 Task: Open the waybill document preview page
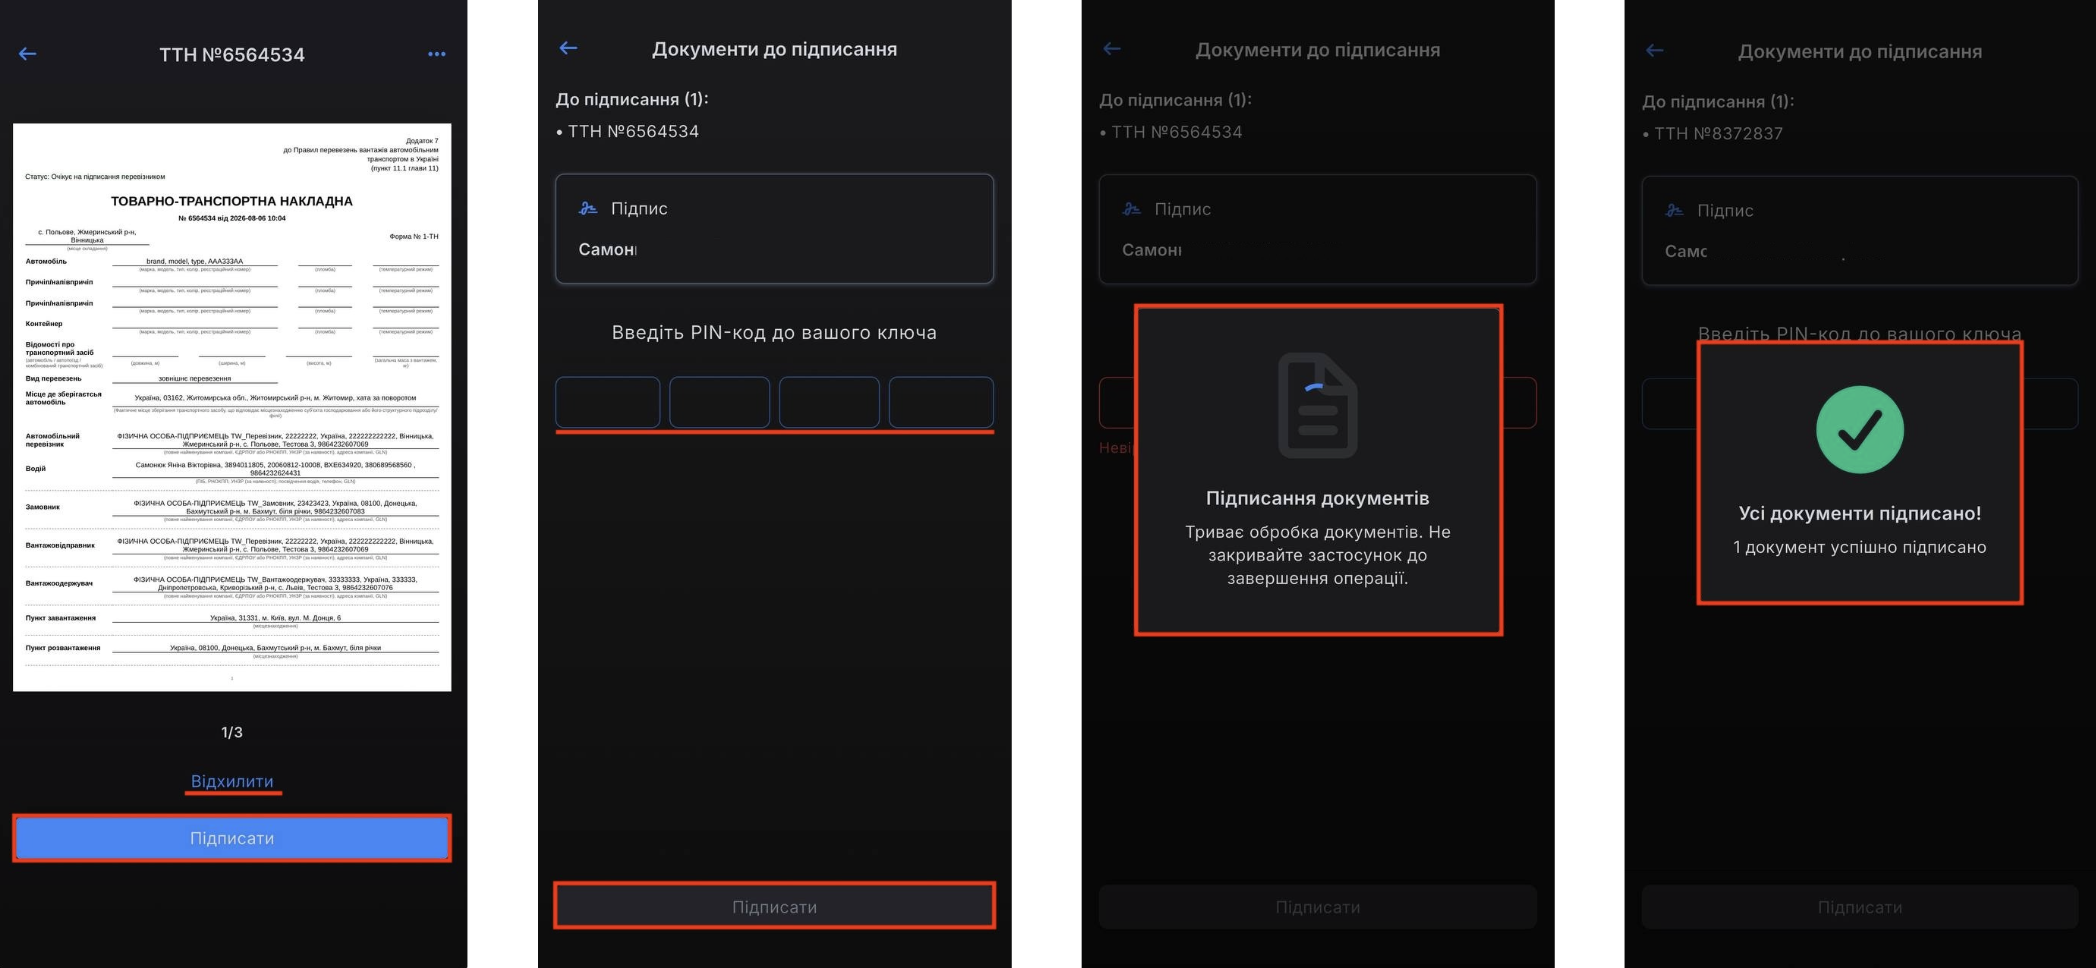tap(232, 407)
